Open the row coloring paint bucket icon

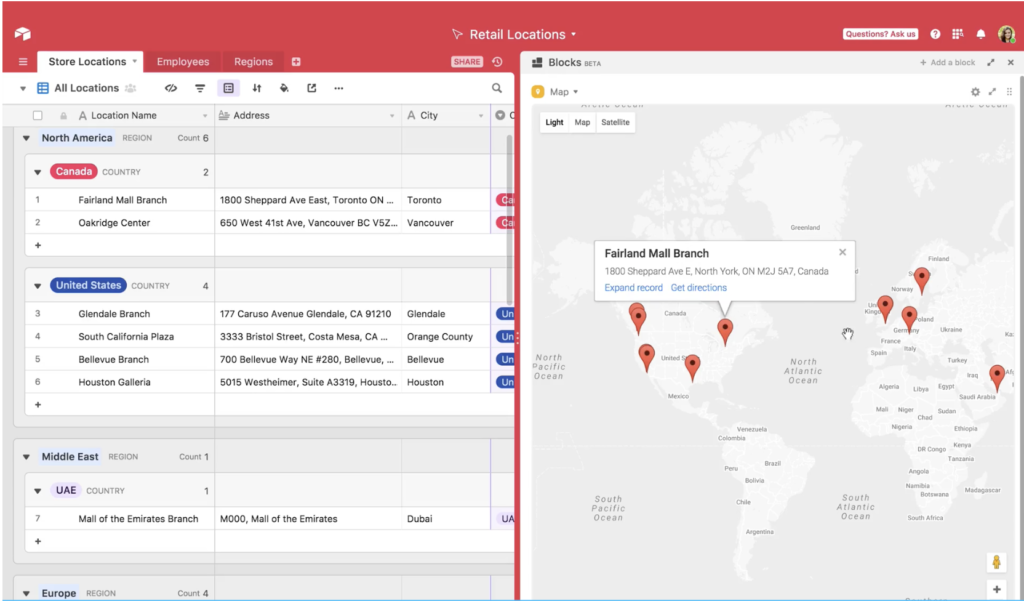(284, 88)
